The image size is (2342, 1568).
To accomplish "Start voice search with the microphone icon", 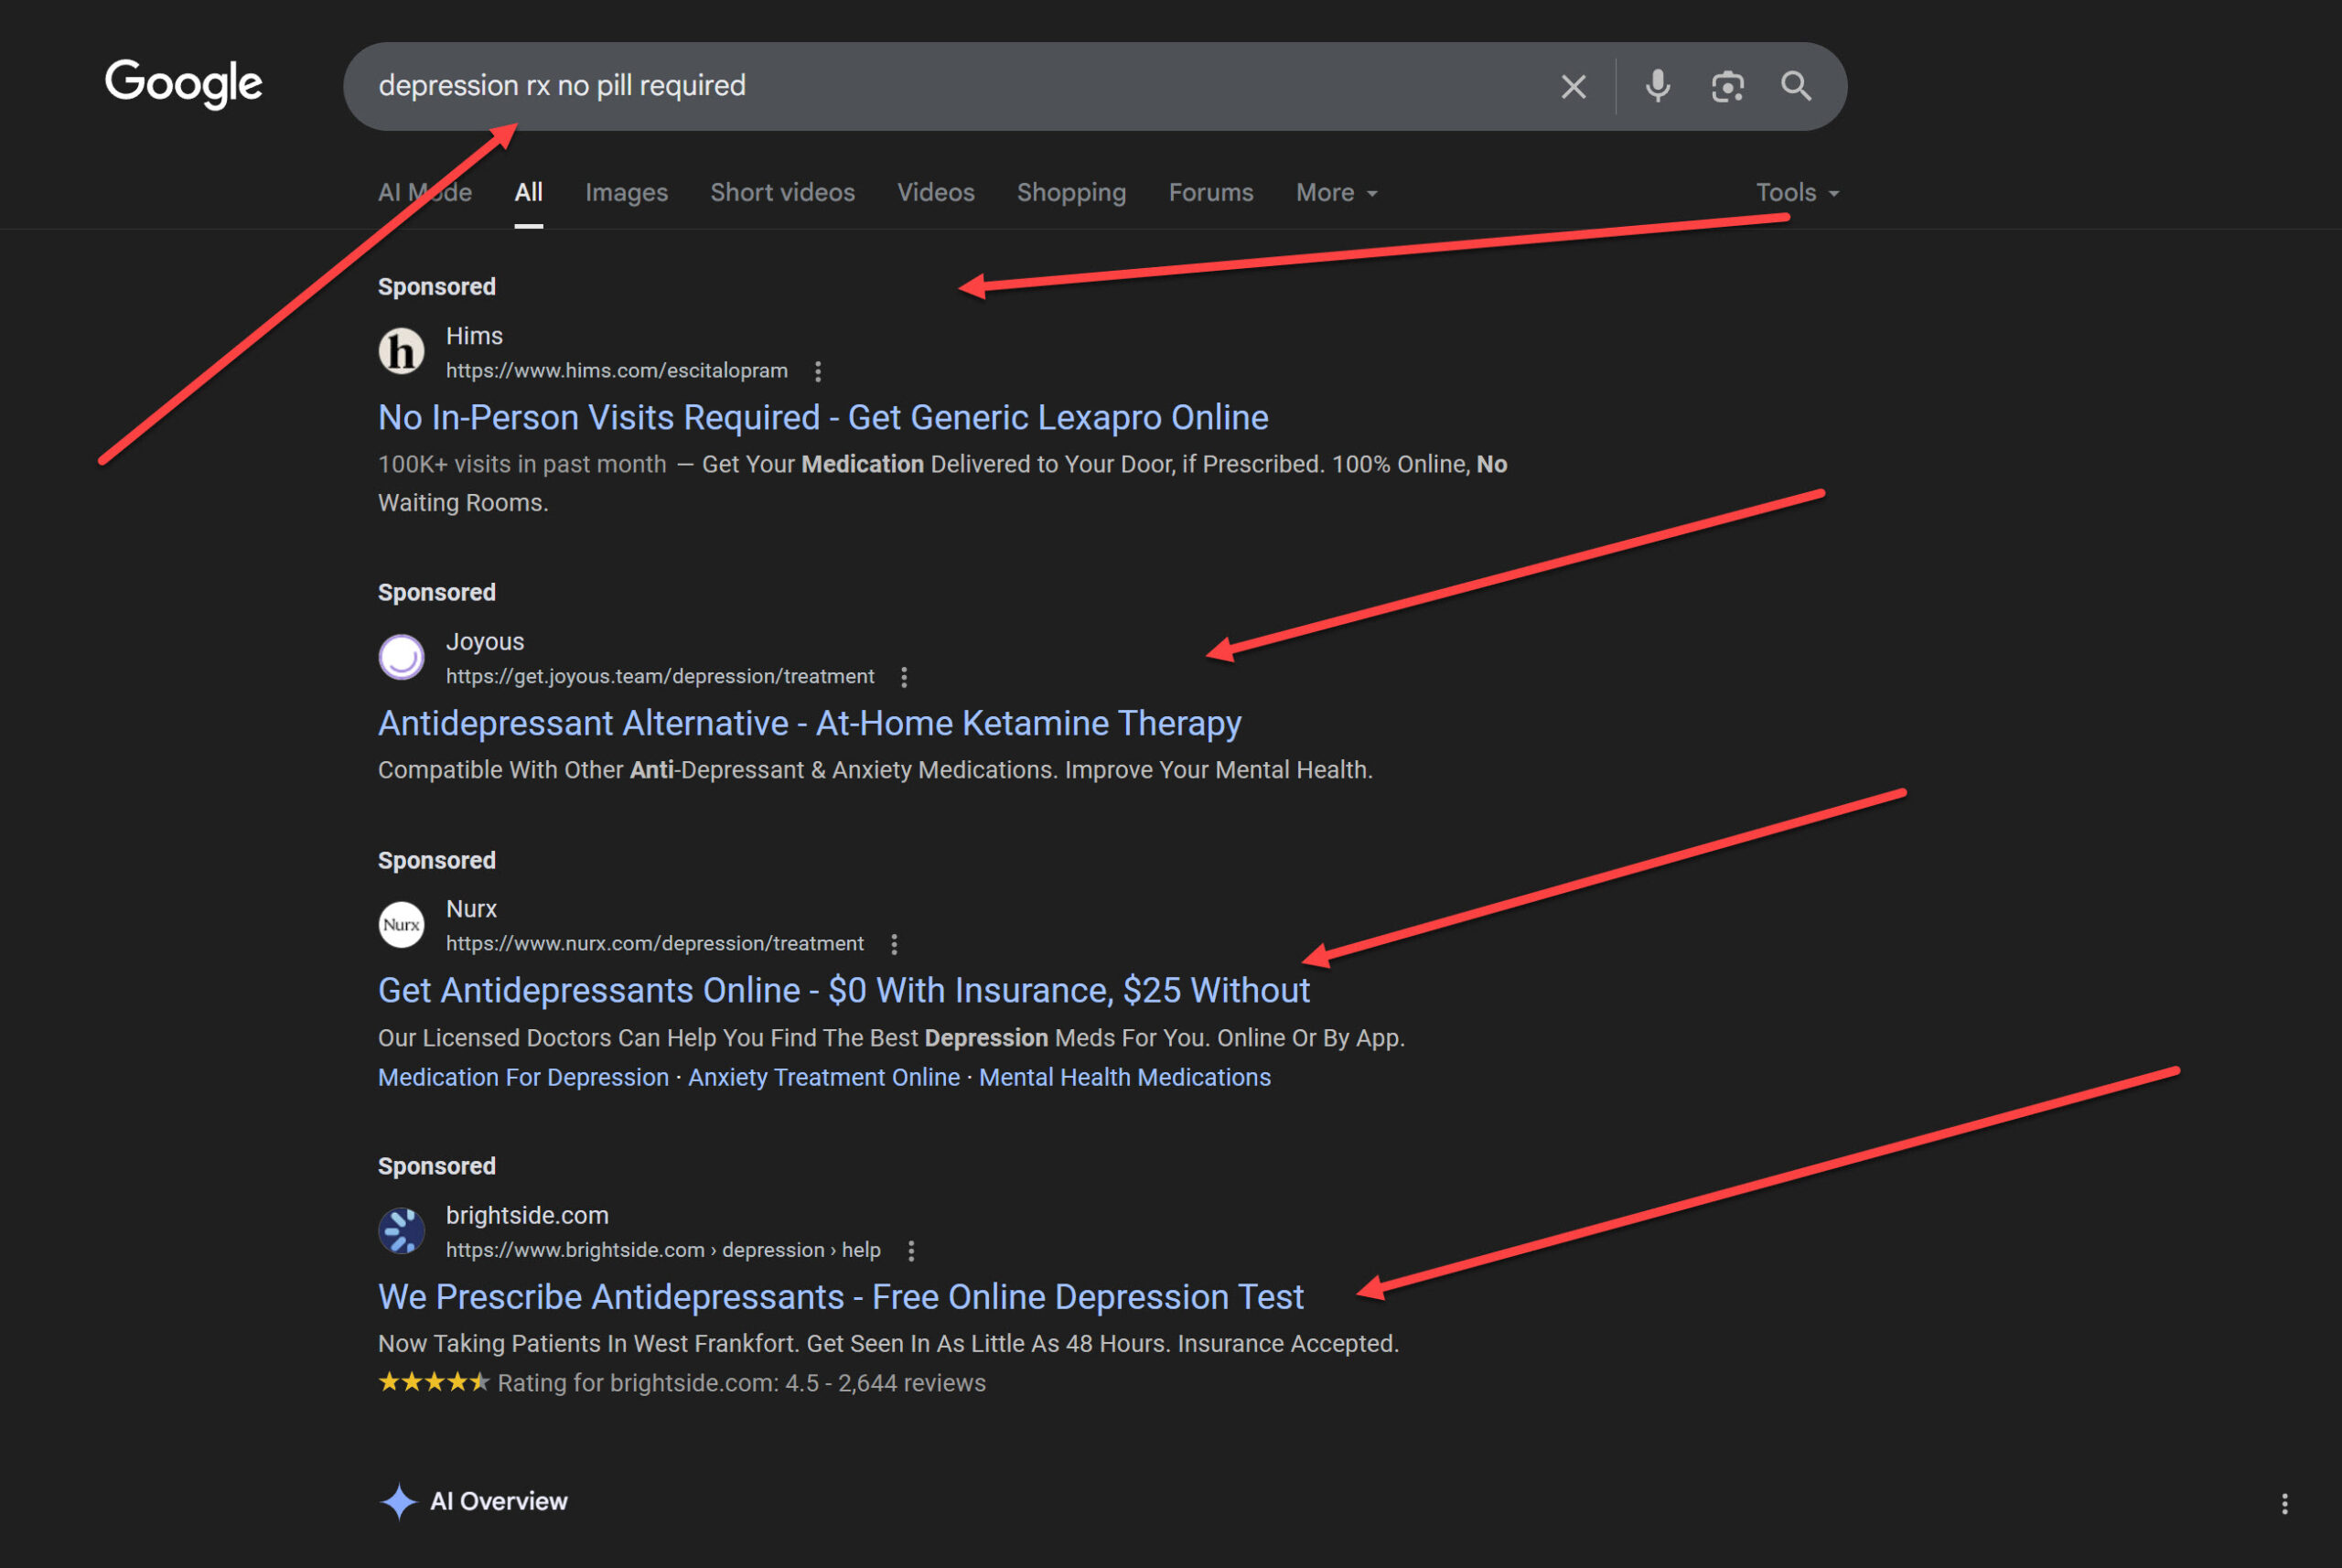I will [1657, 87].
